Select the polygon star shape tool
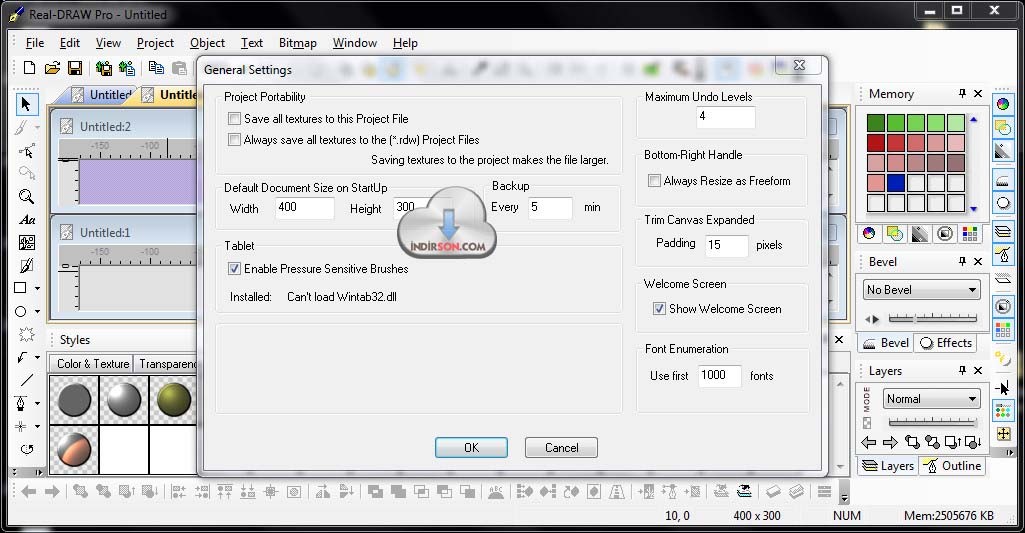 [x=26, y=334]
